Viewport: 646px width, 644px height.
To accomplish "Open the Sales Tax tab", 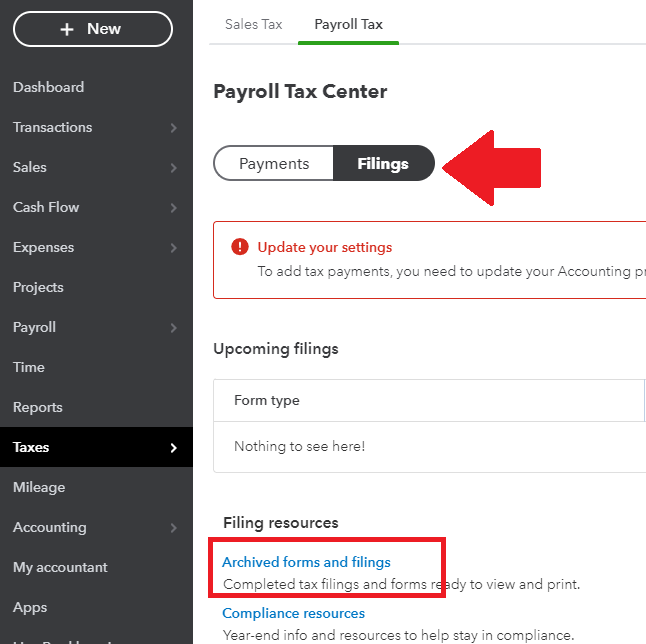I will (254, 24).
